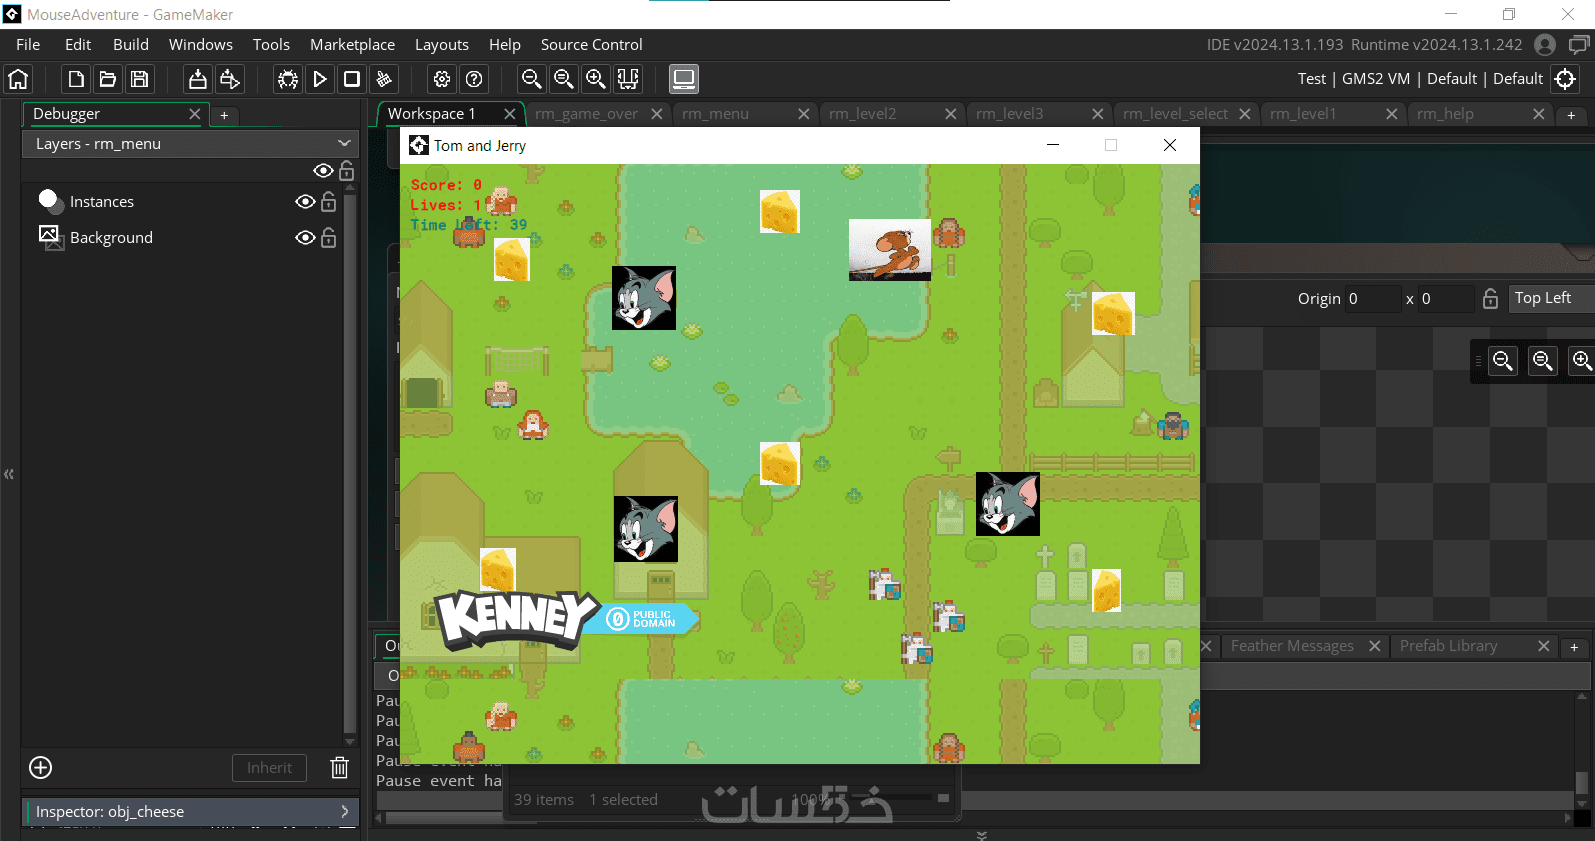The image size is (1595, 841).
Task: Add a new tab beside Debugger
Action: [224, 115]
